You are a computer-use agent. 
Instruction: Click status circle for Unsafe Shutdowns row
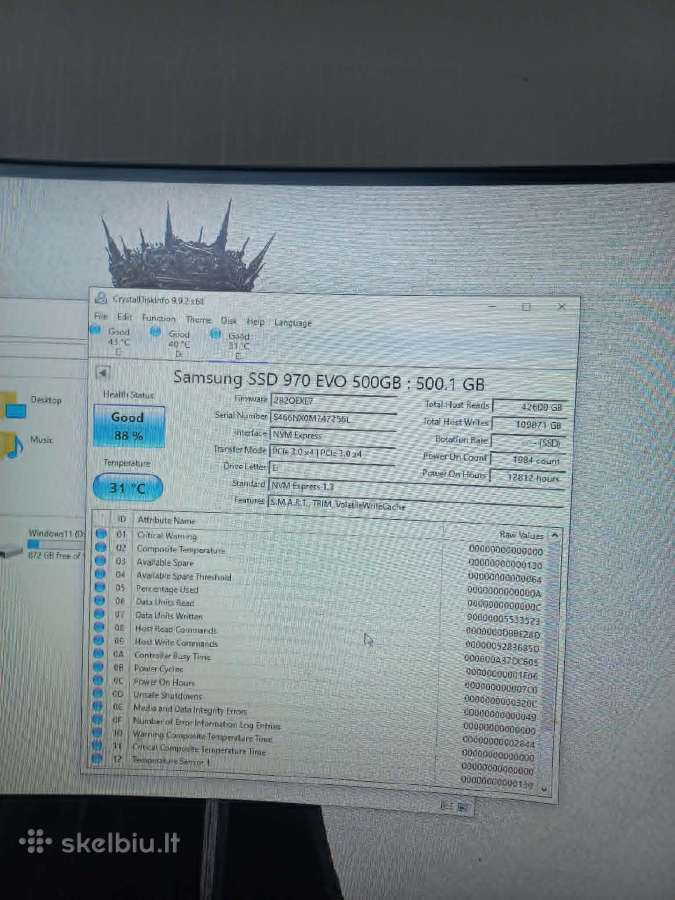coord(98,693)
